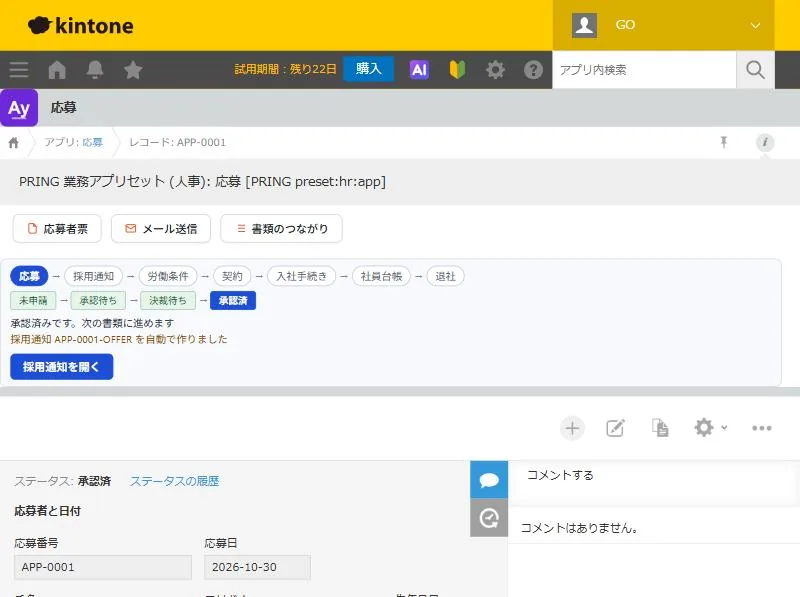The width and height of the screenshot is (800, 597).
Task: Click the 採用通知 APP-0001-OFFER notice text
Action: click(x=119, y=339)
